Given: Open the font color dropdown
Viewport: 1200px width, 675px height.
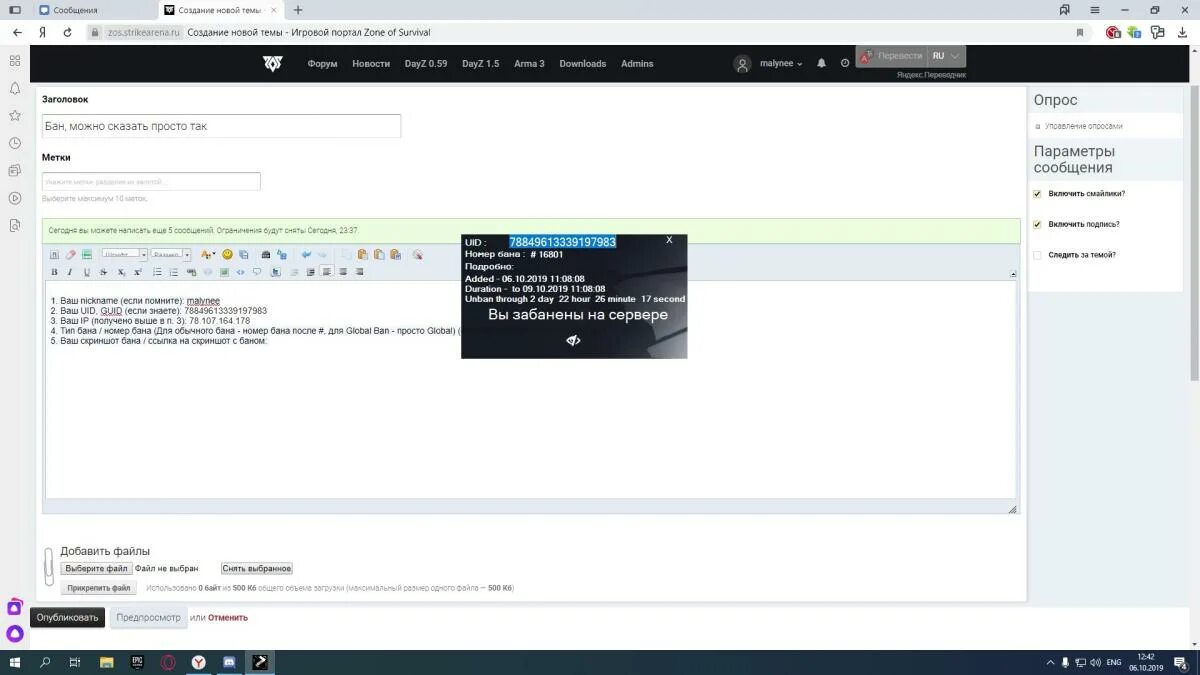Looking at the screenshot, I should coord(207,254).
